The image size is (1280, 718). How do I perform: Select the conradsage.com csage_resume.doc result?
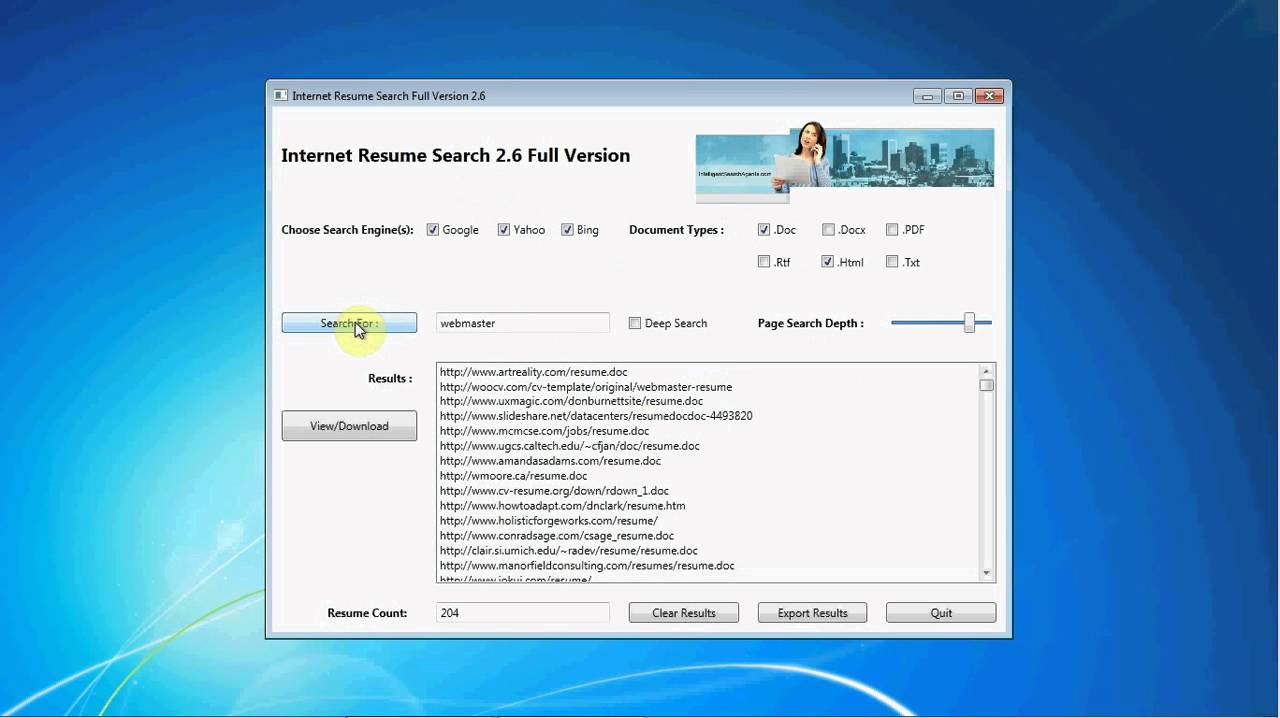pos(557,536)
